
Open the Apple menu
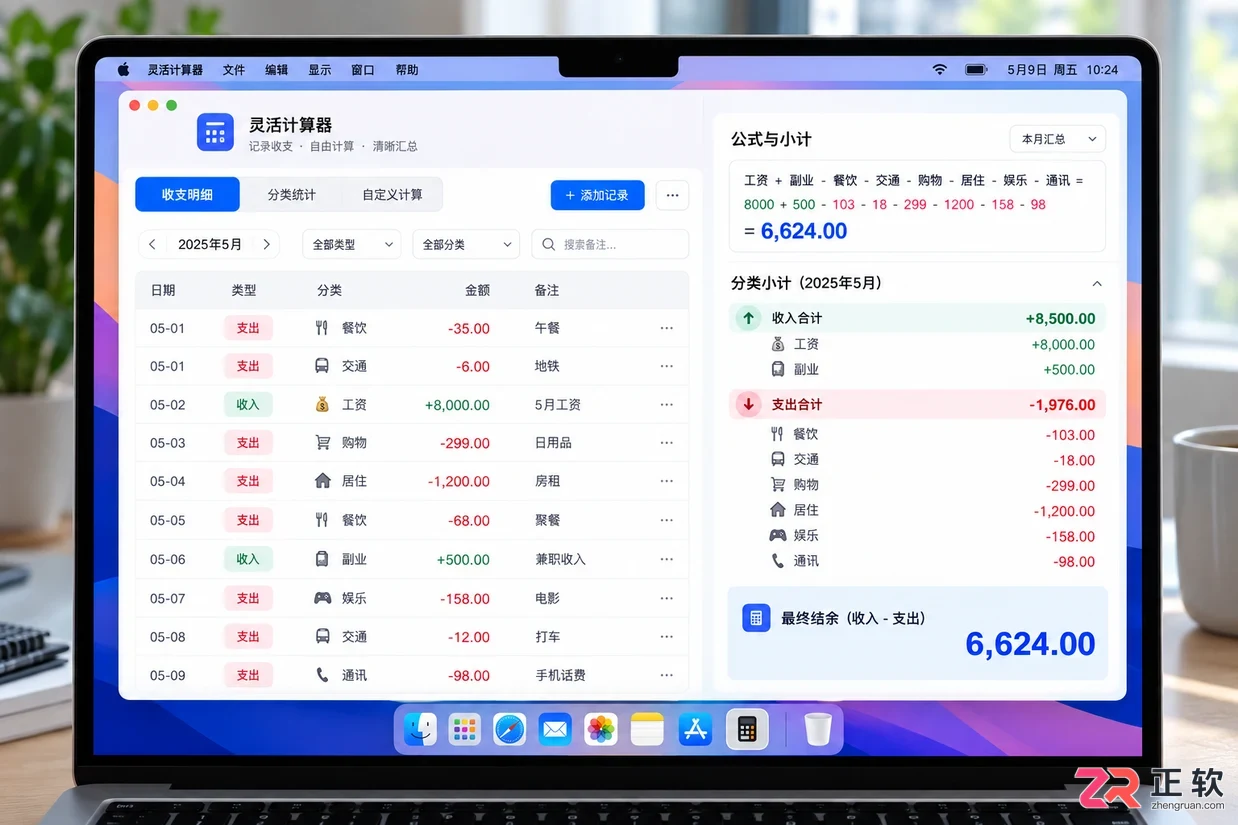click(124, 70)
